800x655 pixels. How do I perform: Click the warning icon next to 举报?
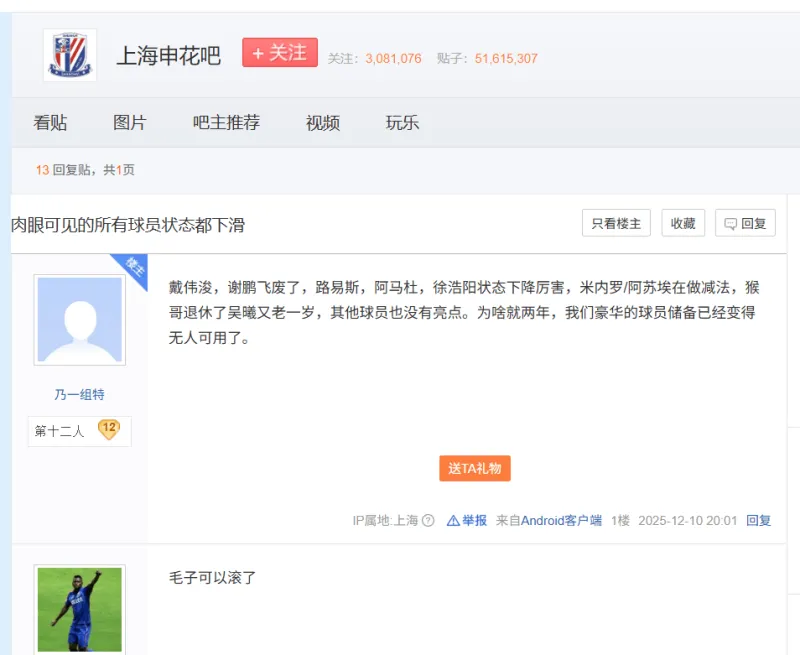coord(453,521)
